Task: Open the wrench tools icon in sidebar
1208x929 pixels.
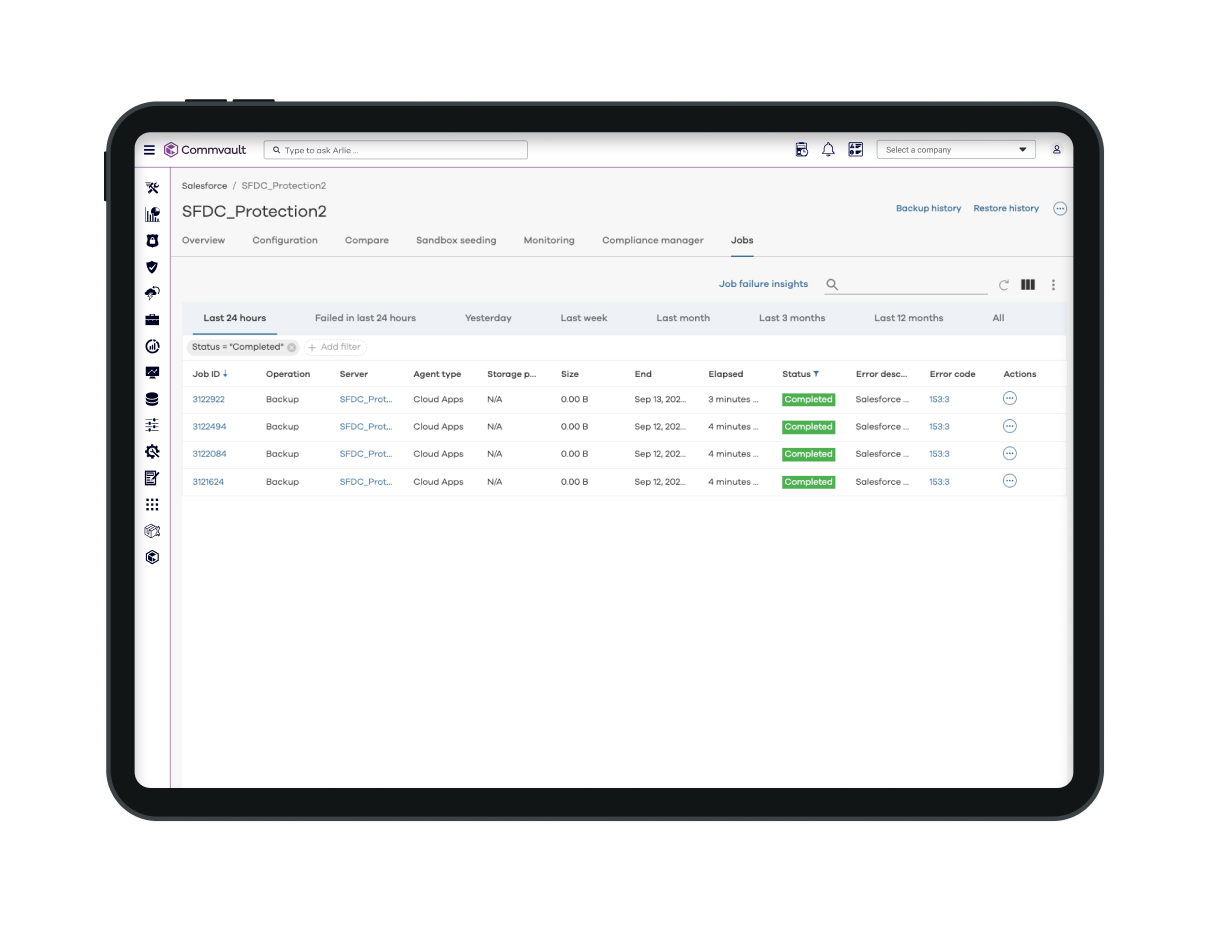Action: coord(152,187)
